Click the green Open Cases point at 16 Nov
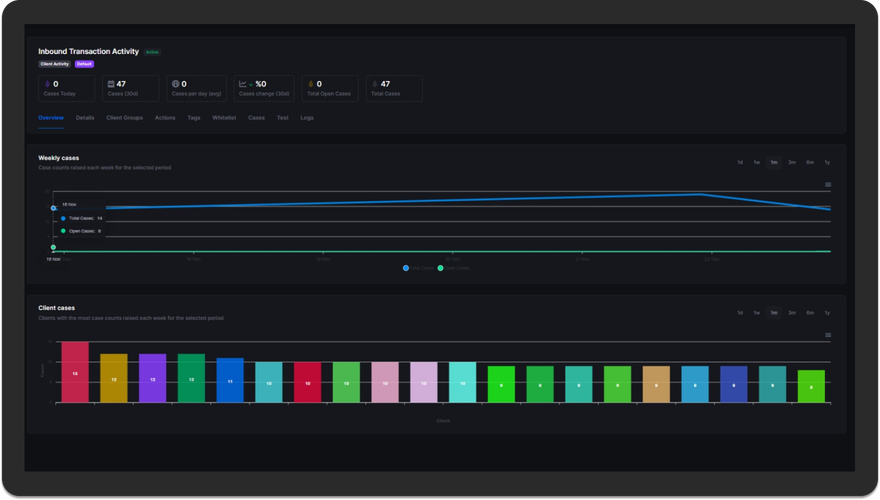This screenshot has width=880, height=500. pyautogui.click(x=53, y=247)
